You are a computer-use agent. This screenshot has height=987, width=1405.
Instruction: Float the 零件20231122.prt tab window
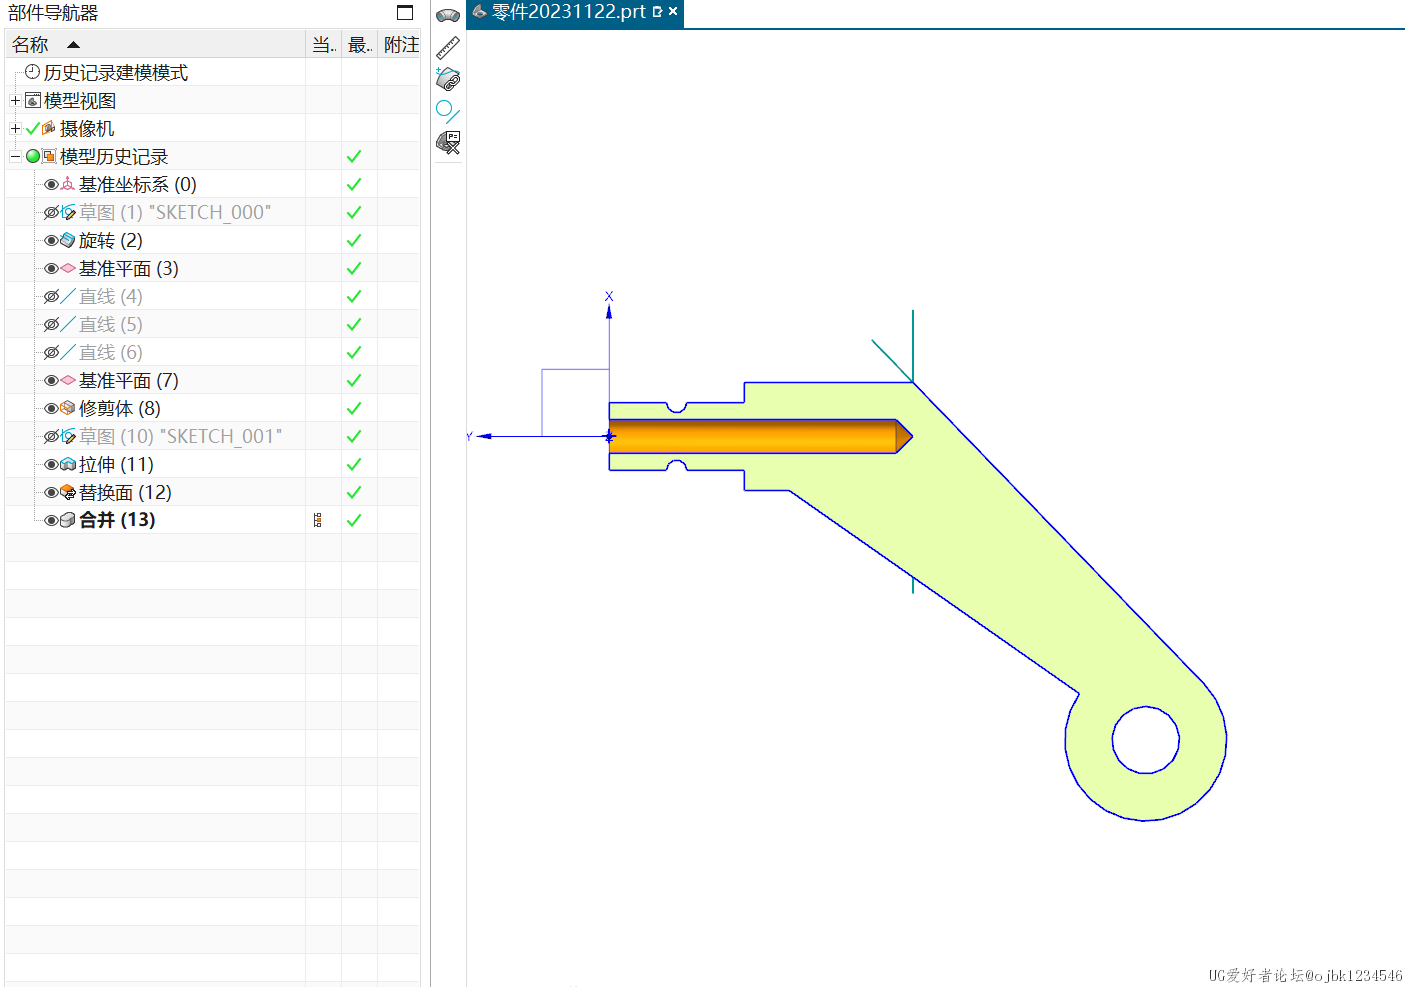coord(657,12)
